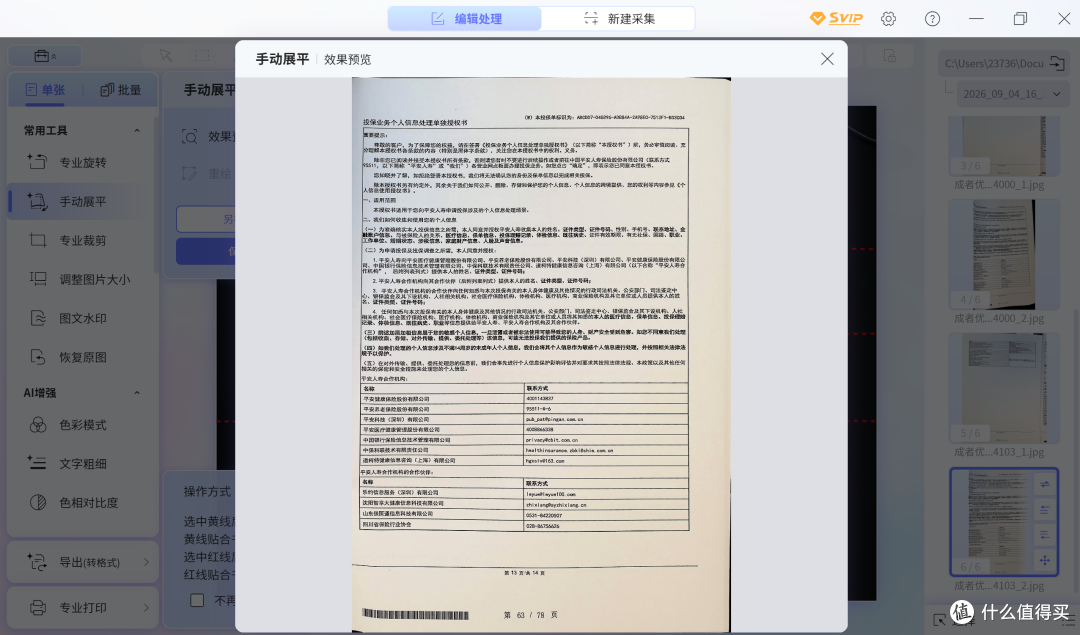The image size is (1080, 635).
Task: Click the 手动展平 title in the dialog header
Action: 282,59
